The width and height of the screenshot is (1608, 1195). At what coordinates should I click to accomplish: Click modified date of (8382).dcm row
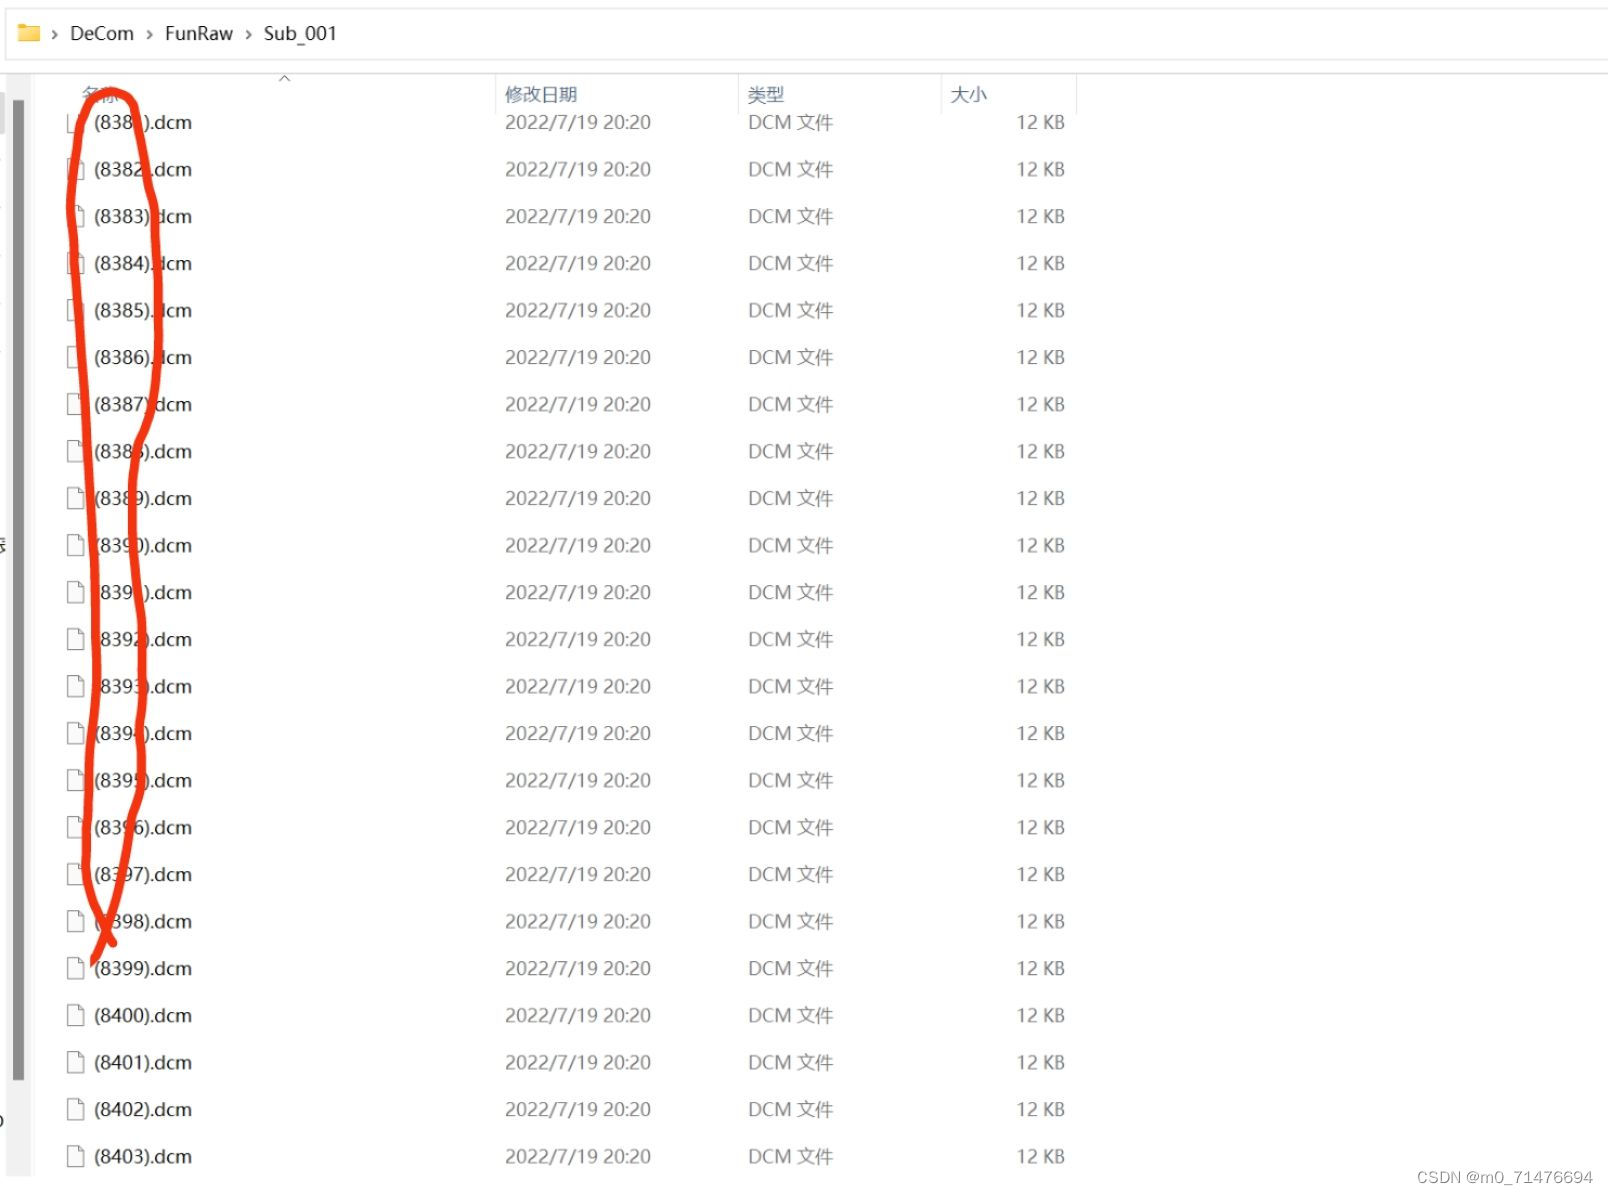coord(578,169)
